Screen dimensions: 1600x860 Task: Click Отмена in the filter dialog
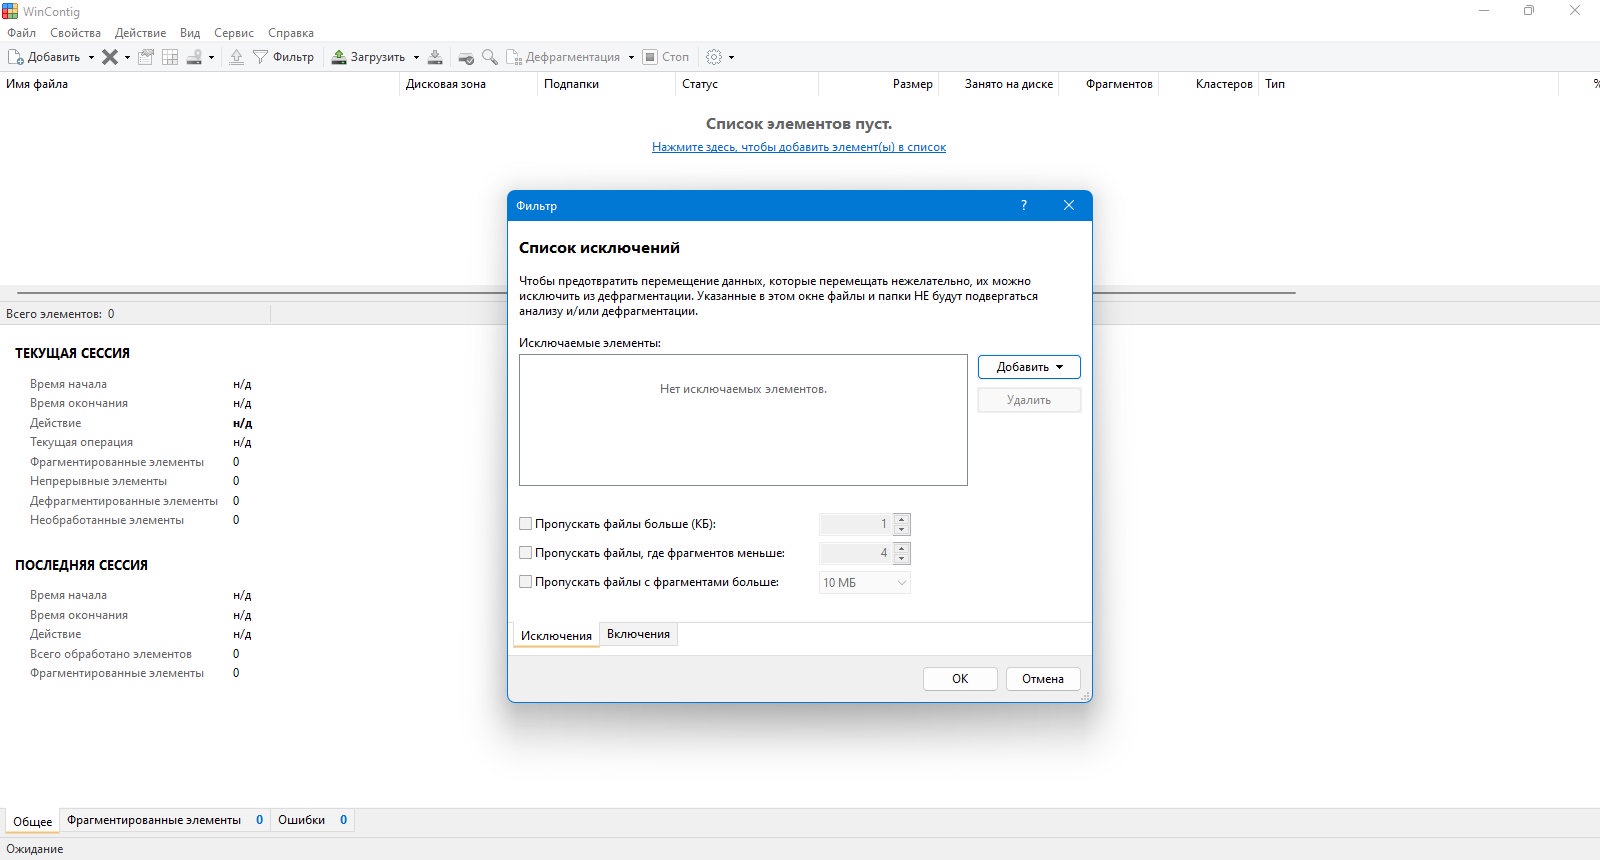[x=1043, y=679]
